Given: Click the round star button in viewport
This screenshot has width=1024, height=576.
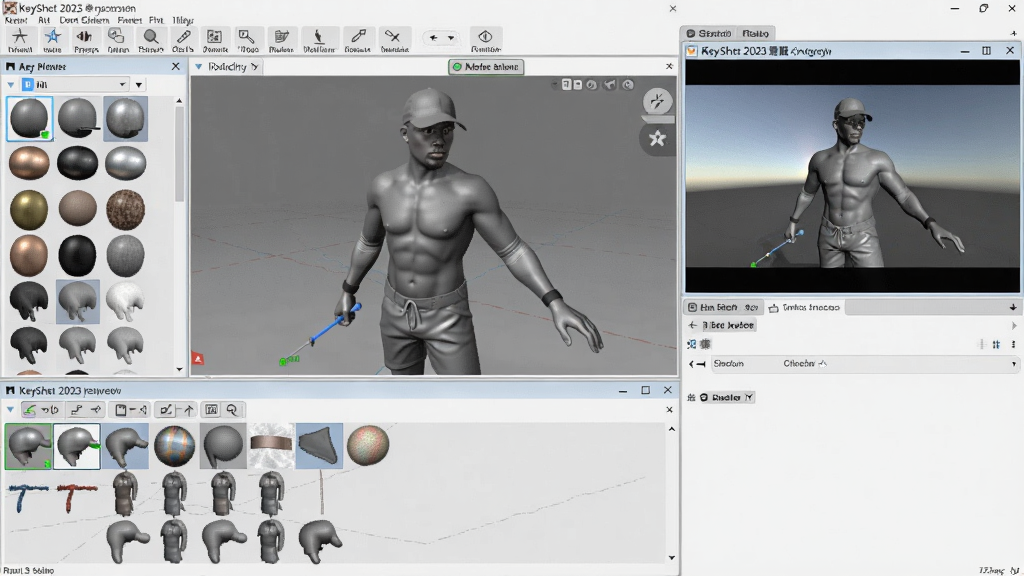Looking at the screenshot, I should [657, 138].
